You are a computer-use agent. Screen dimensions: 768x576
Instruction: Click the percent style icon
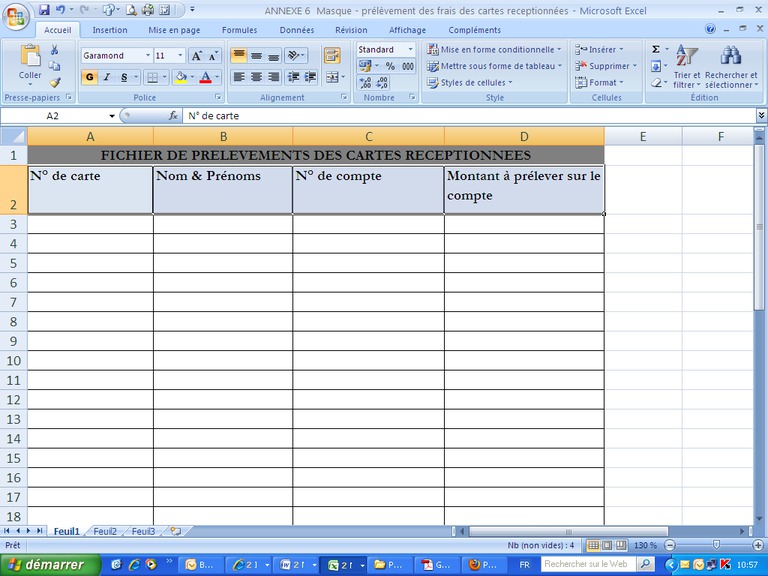pos(390,66)
